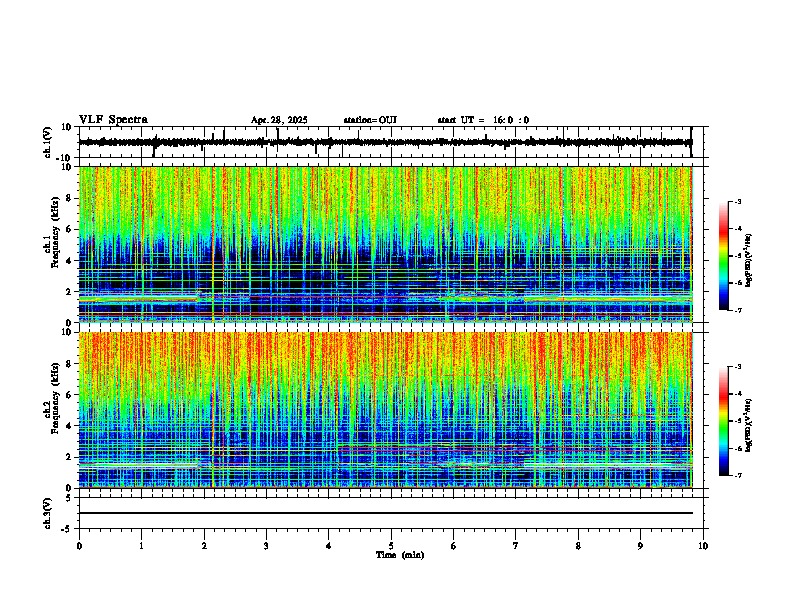Click the upper color scale's log(PSD) unit label
Image resolution: width=792 pixels, height=612 pixels.
749,261
